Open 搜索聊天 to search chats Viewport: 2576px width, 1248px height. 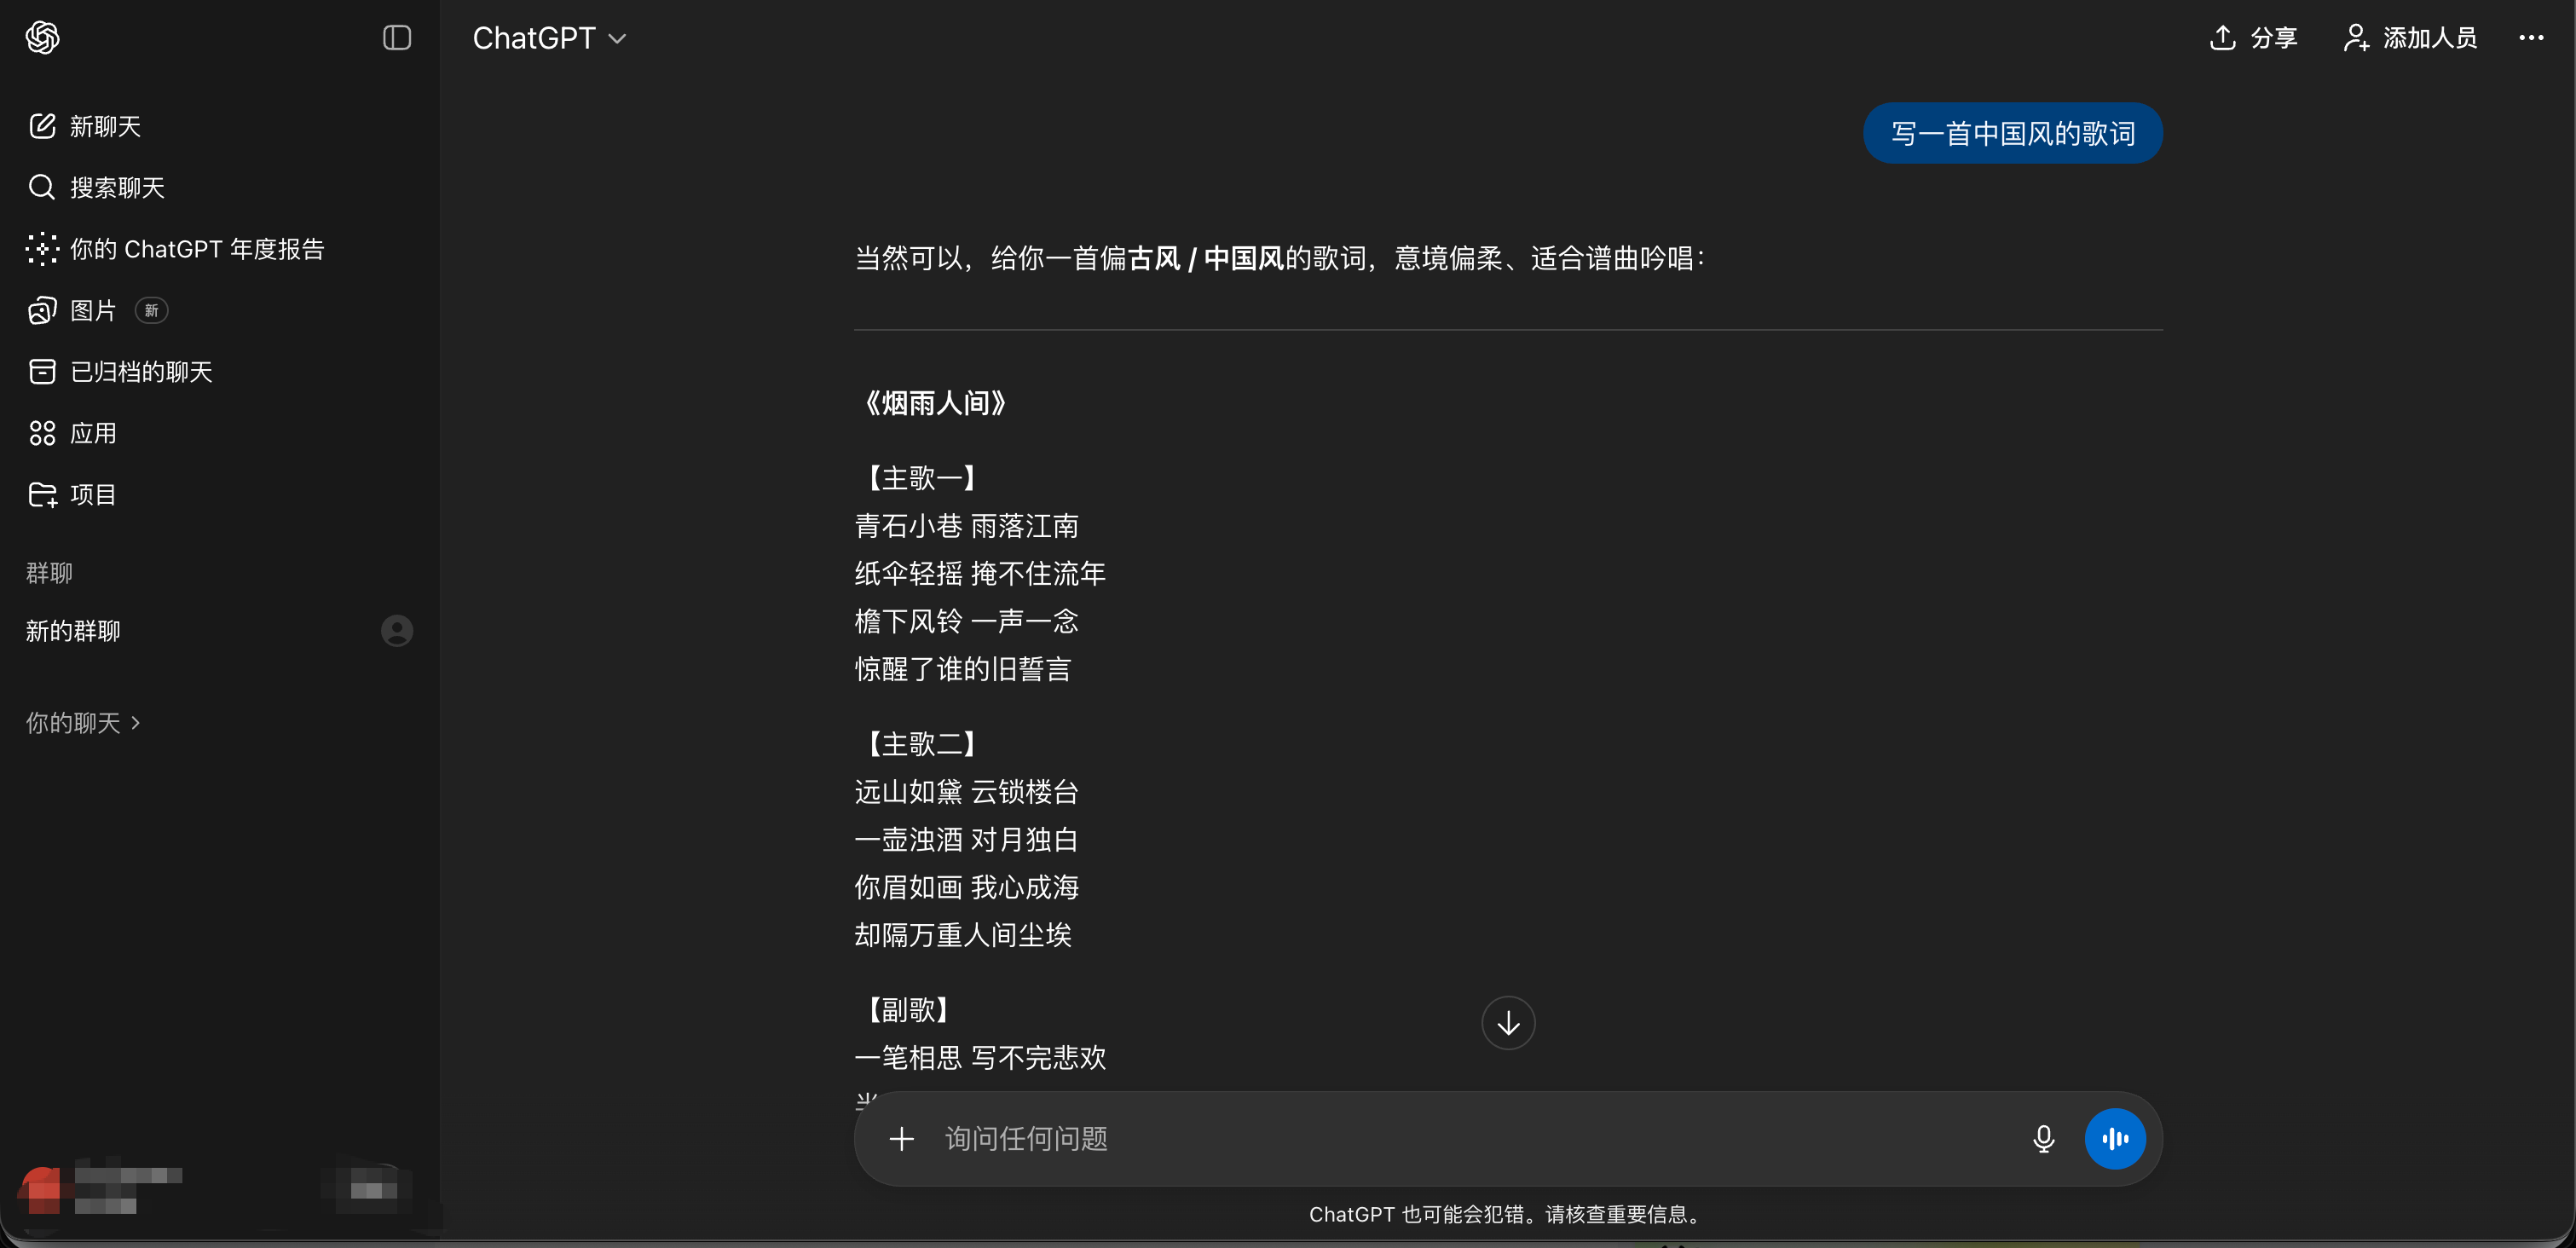(x=117, y=187)
